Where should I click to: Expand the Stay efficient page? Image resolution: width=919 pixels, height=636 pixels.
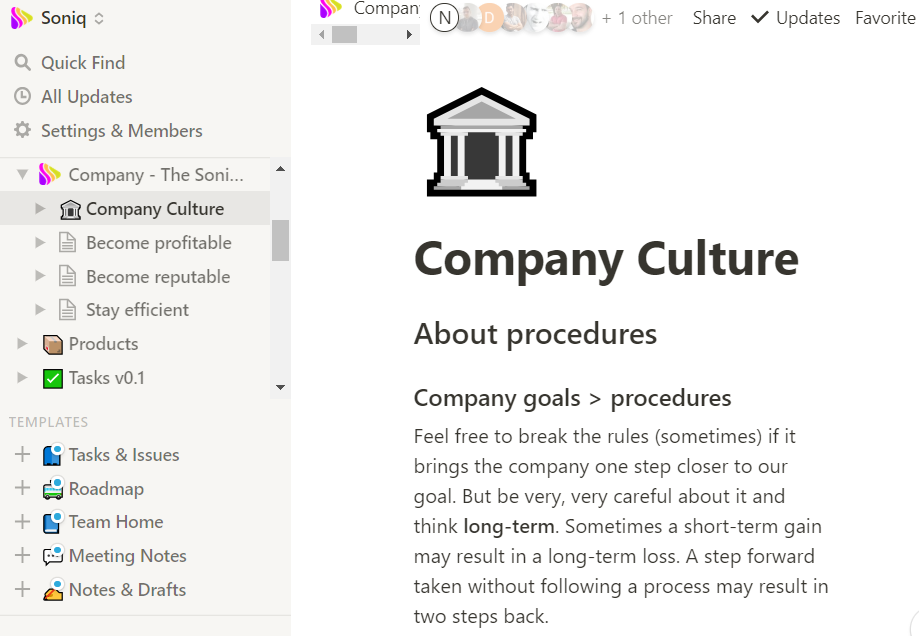[x=40, y=310]
